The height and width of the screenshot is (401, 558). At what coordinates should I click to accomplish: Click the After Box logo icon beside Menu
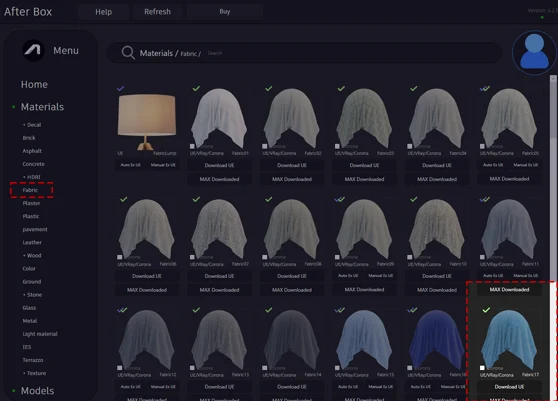pyautogui.click(x=33, y=50)
